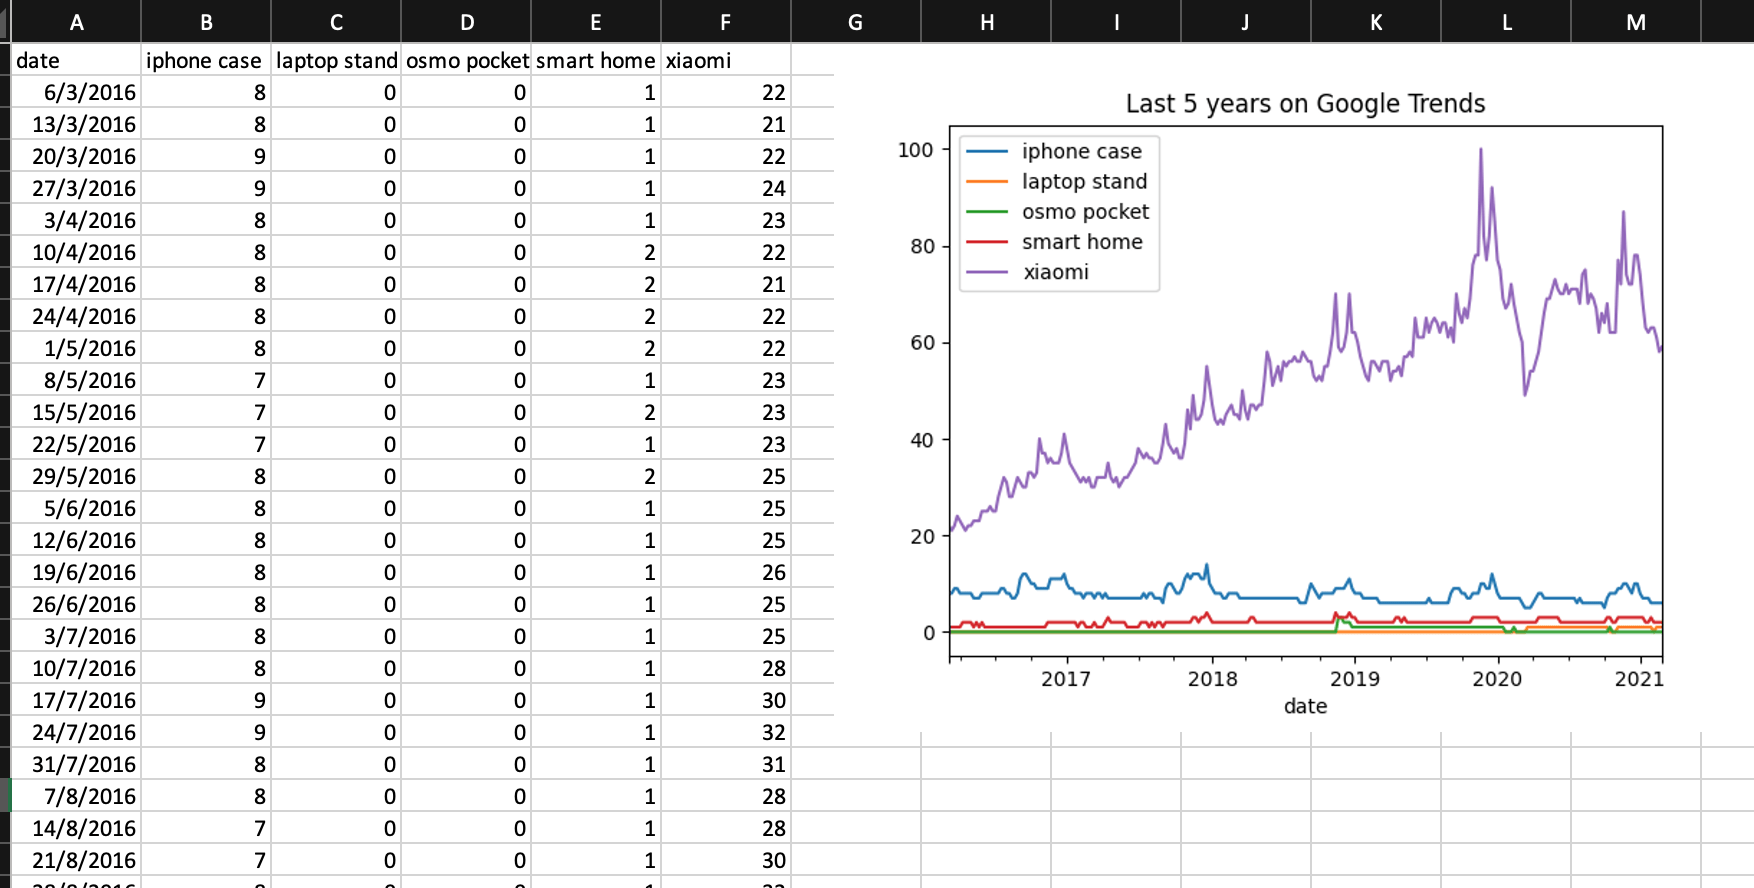Select the date cell 5/6/2016

(76, 508)
